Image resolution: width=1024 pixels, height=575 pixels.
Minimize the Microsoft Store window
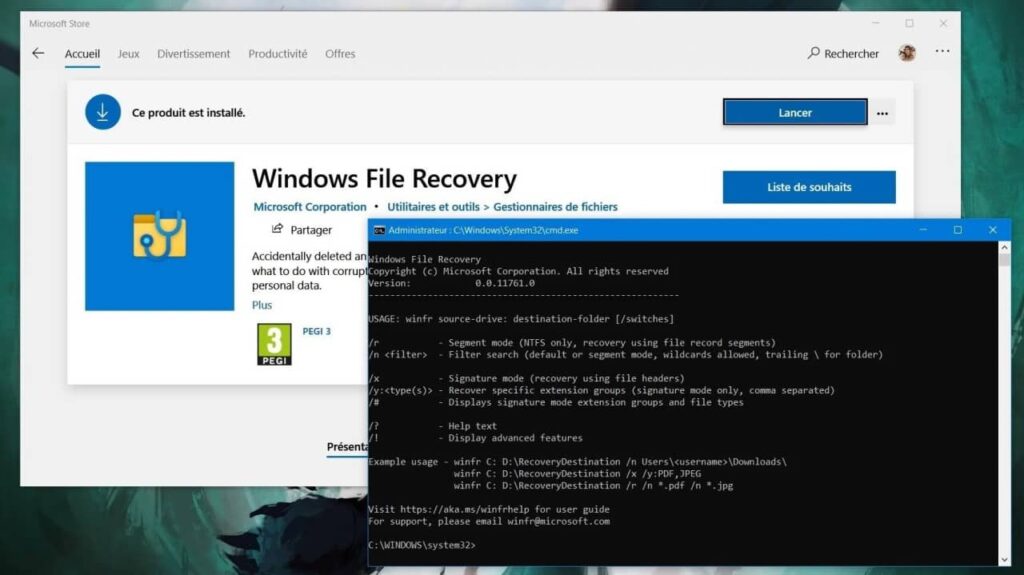pyautogui.click(x=875, y=23)
